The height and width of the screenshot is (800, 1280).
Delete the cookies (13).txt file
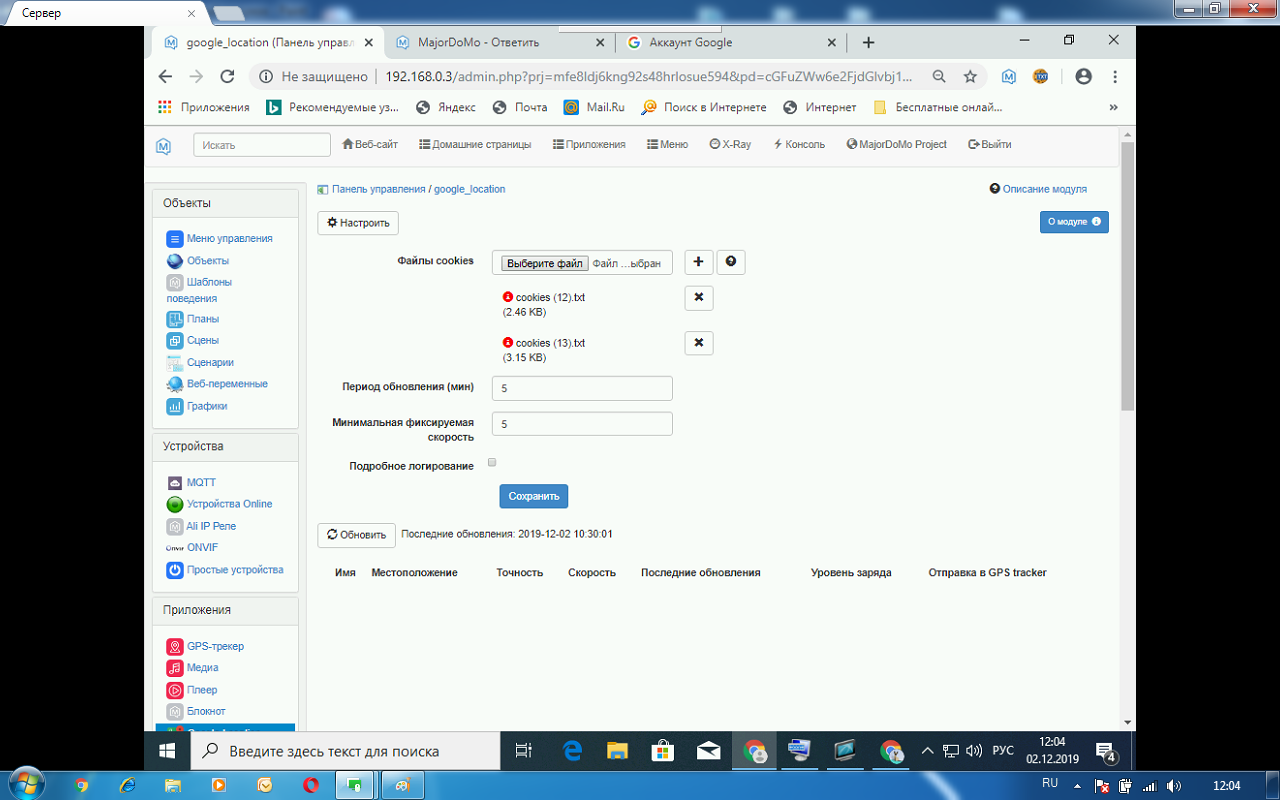tap(698, 343)
